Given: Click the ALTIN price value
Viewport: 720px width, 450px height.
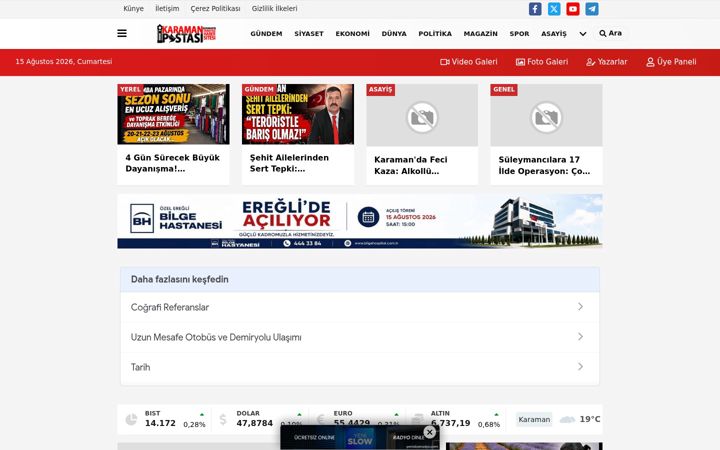Looking at the screenshot, I should coord(450,423).
